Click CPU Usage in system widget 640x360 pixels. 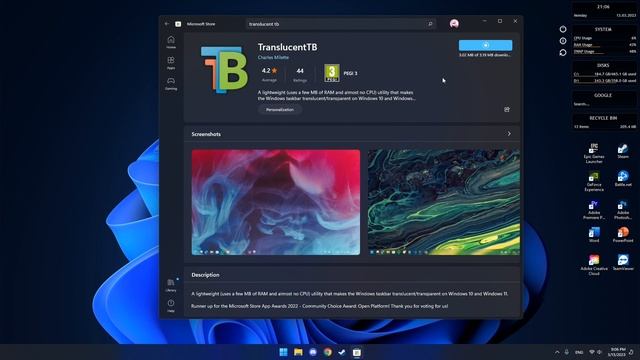(x=605, y=38)
